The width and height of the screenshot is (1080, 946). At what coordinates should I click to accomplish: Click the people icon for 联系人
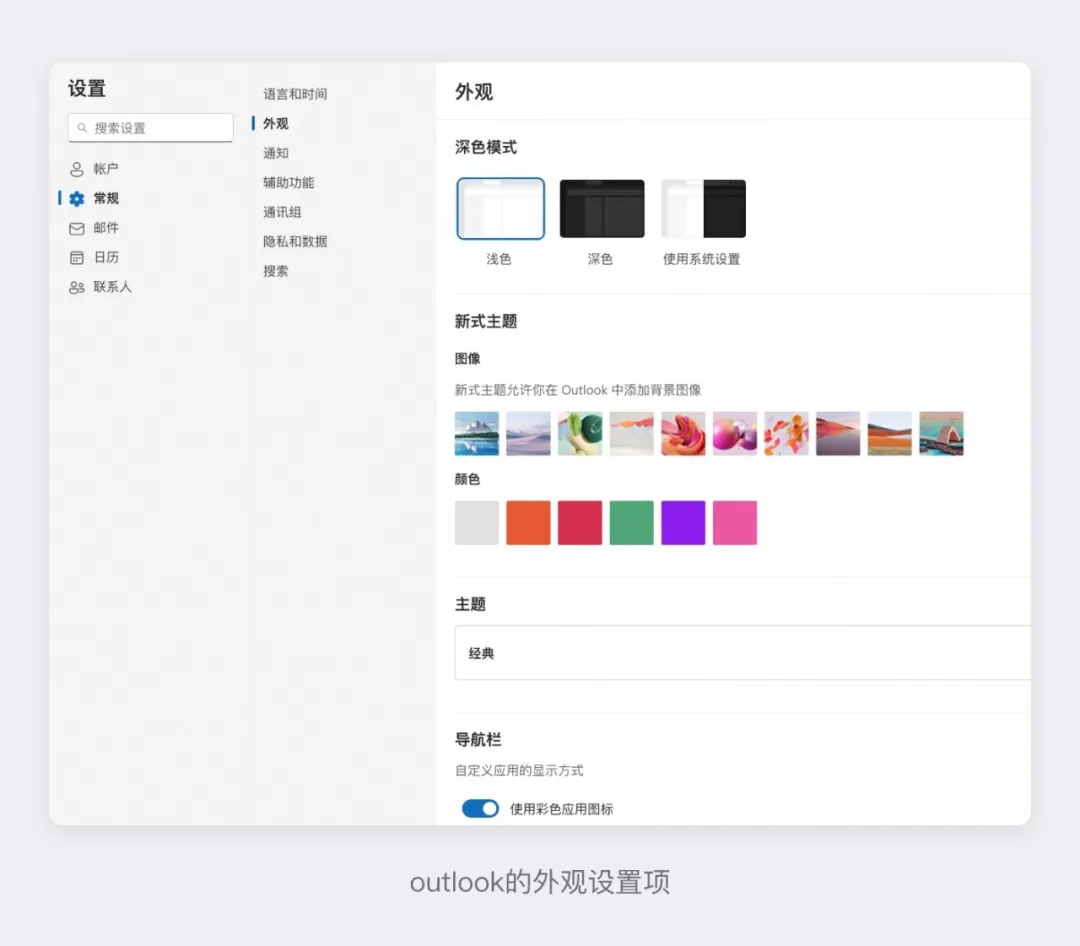[x=76, y=287]
